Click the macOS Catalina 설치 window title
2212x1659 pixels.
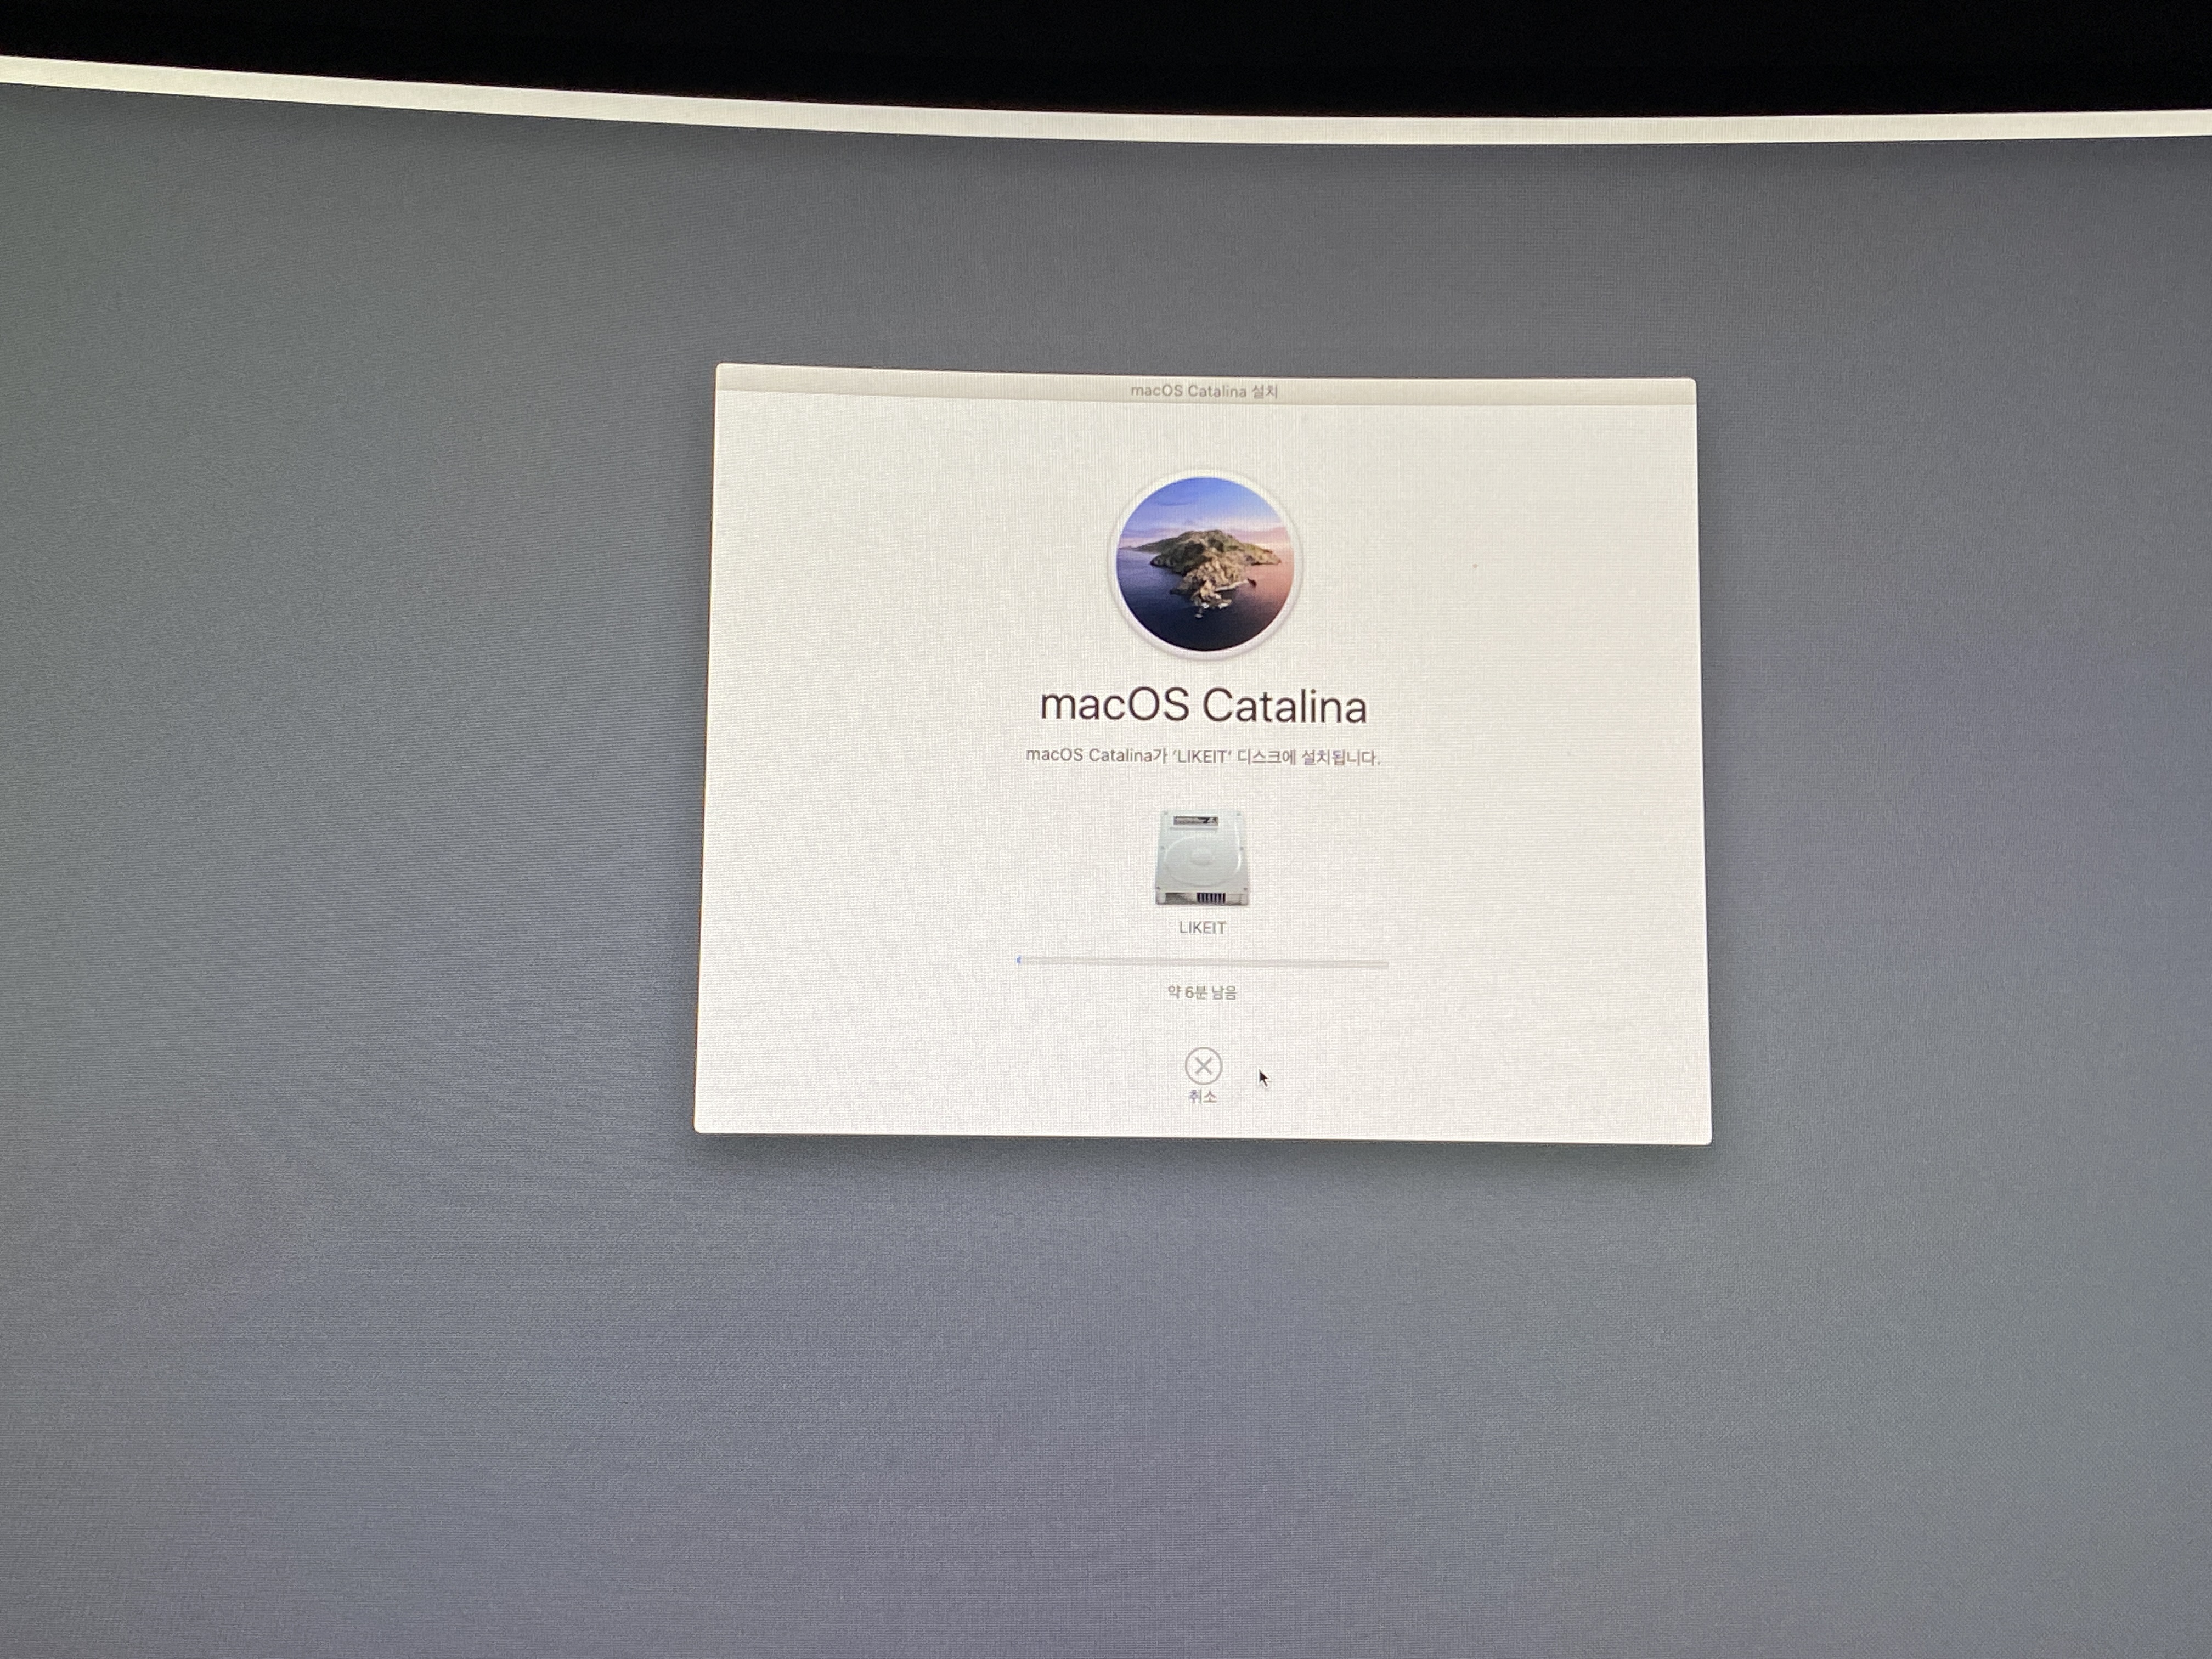tap(1203, 390)
